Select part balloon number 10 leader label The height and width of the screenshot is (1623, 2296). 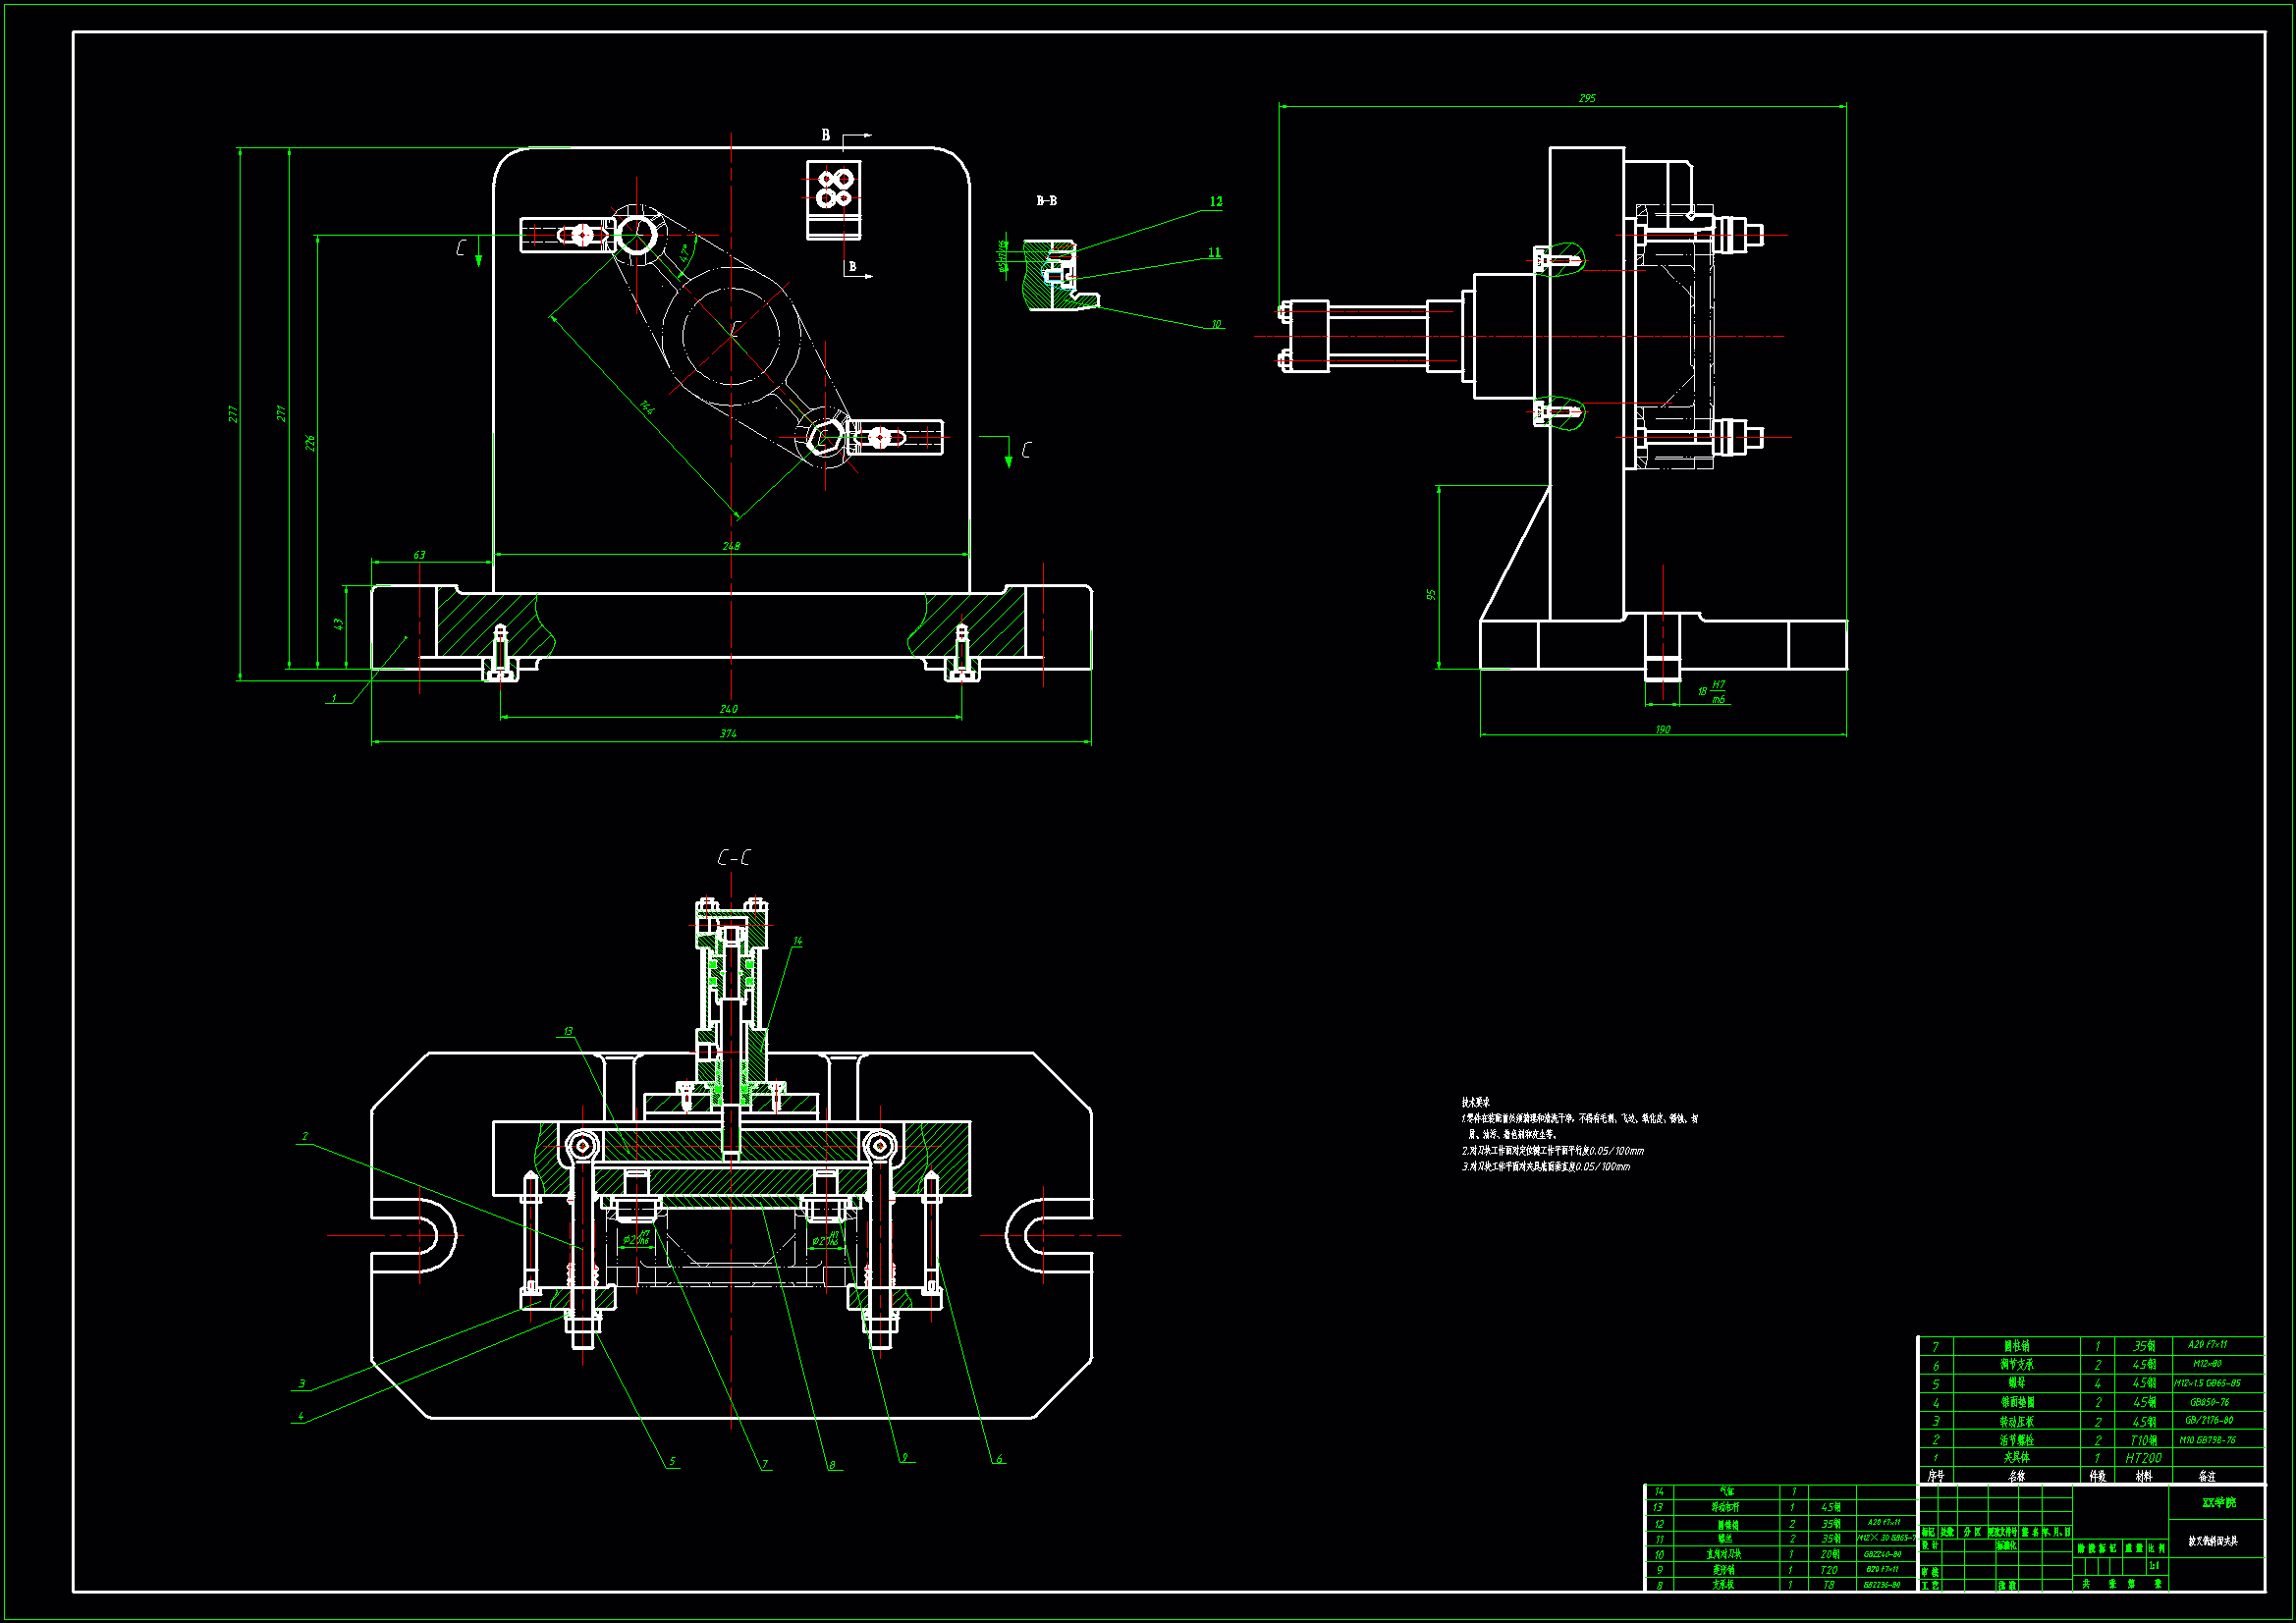coord(1216,325)
